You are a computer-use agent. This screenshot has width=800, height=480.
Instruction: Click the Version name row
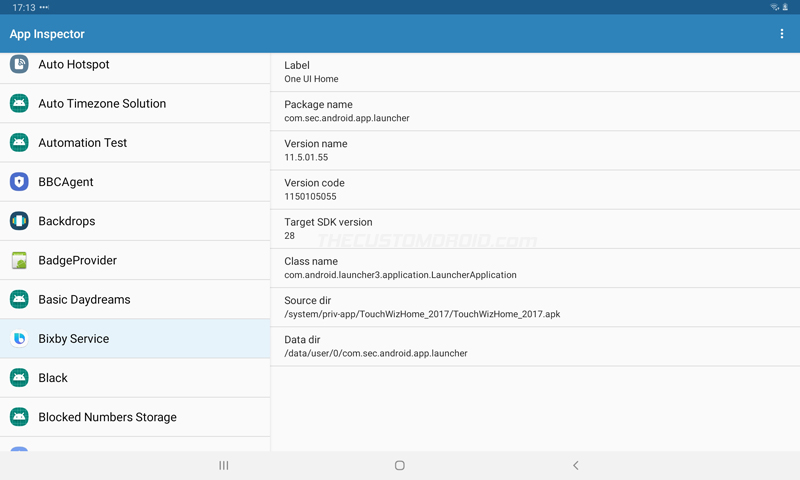point(535,150)
